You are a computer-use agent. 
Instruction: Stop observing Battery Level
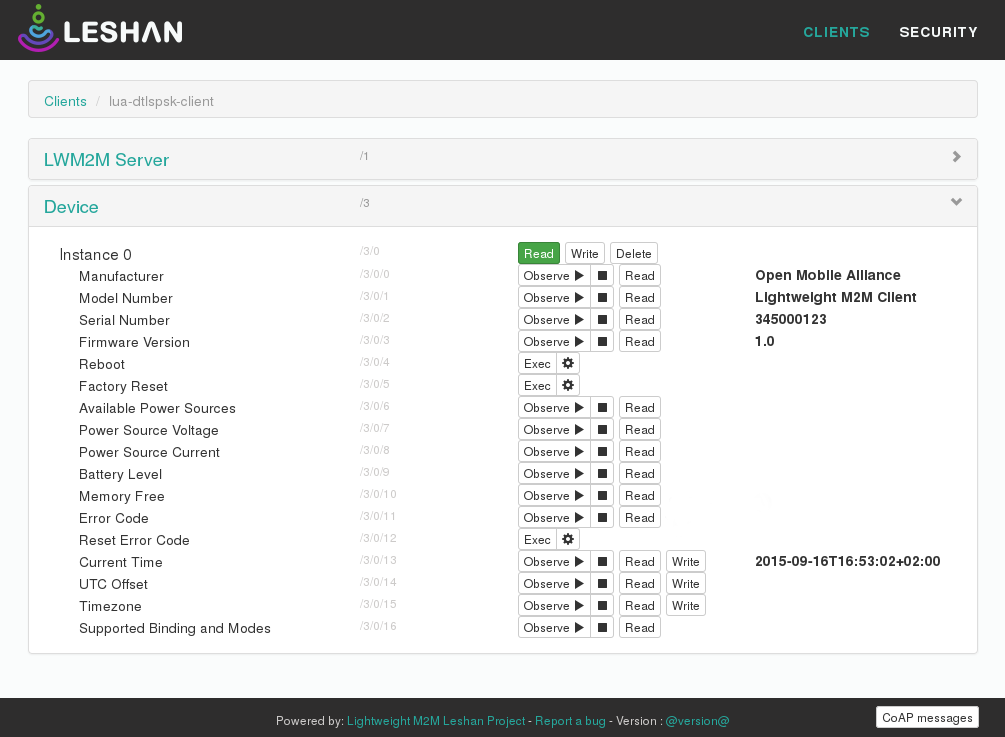click(x=602, y=474)
